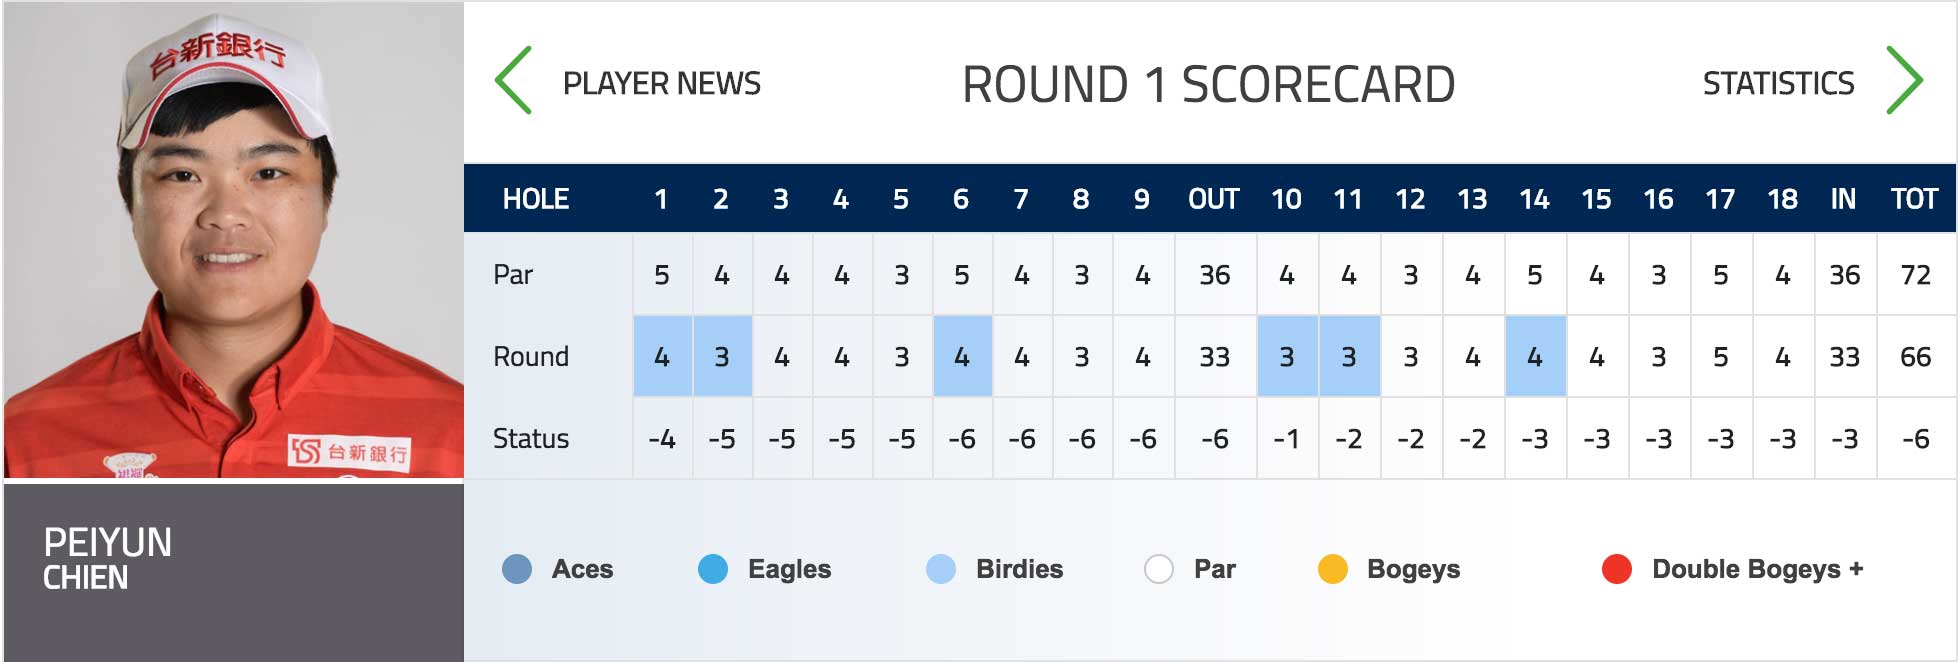Select the Eagles legend circle
Viewport: 1960px width, 662px height.
(x=713, y=569)
